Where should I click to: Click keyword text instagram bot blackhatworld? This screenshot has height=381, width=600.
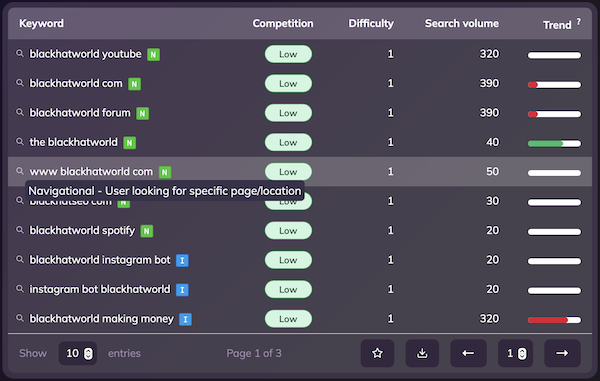(x=100, y=290)
